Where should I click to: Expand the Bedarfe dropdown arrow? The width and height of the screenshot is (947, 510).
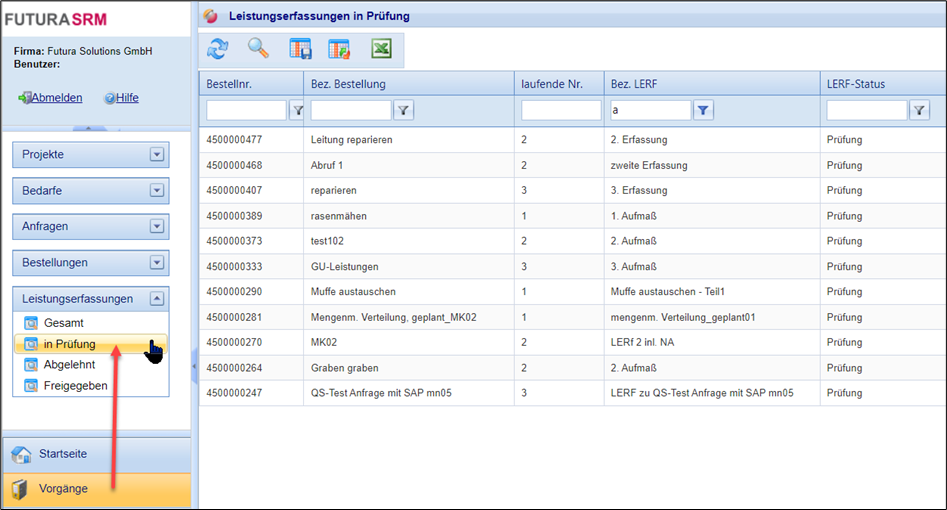pos(156,191)
